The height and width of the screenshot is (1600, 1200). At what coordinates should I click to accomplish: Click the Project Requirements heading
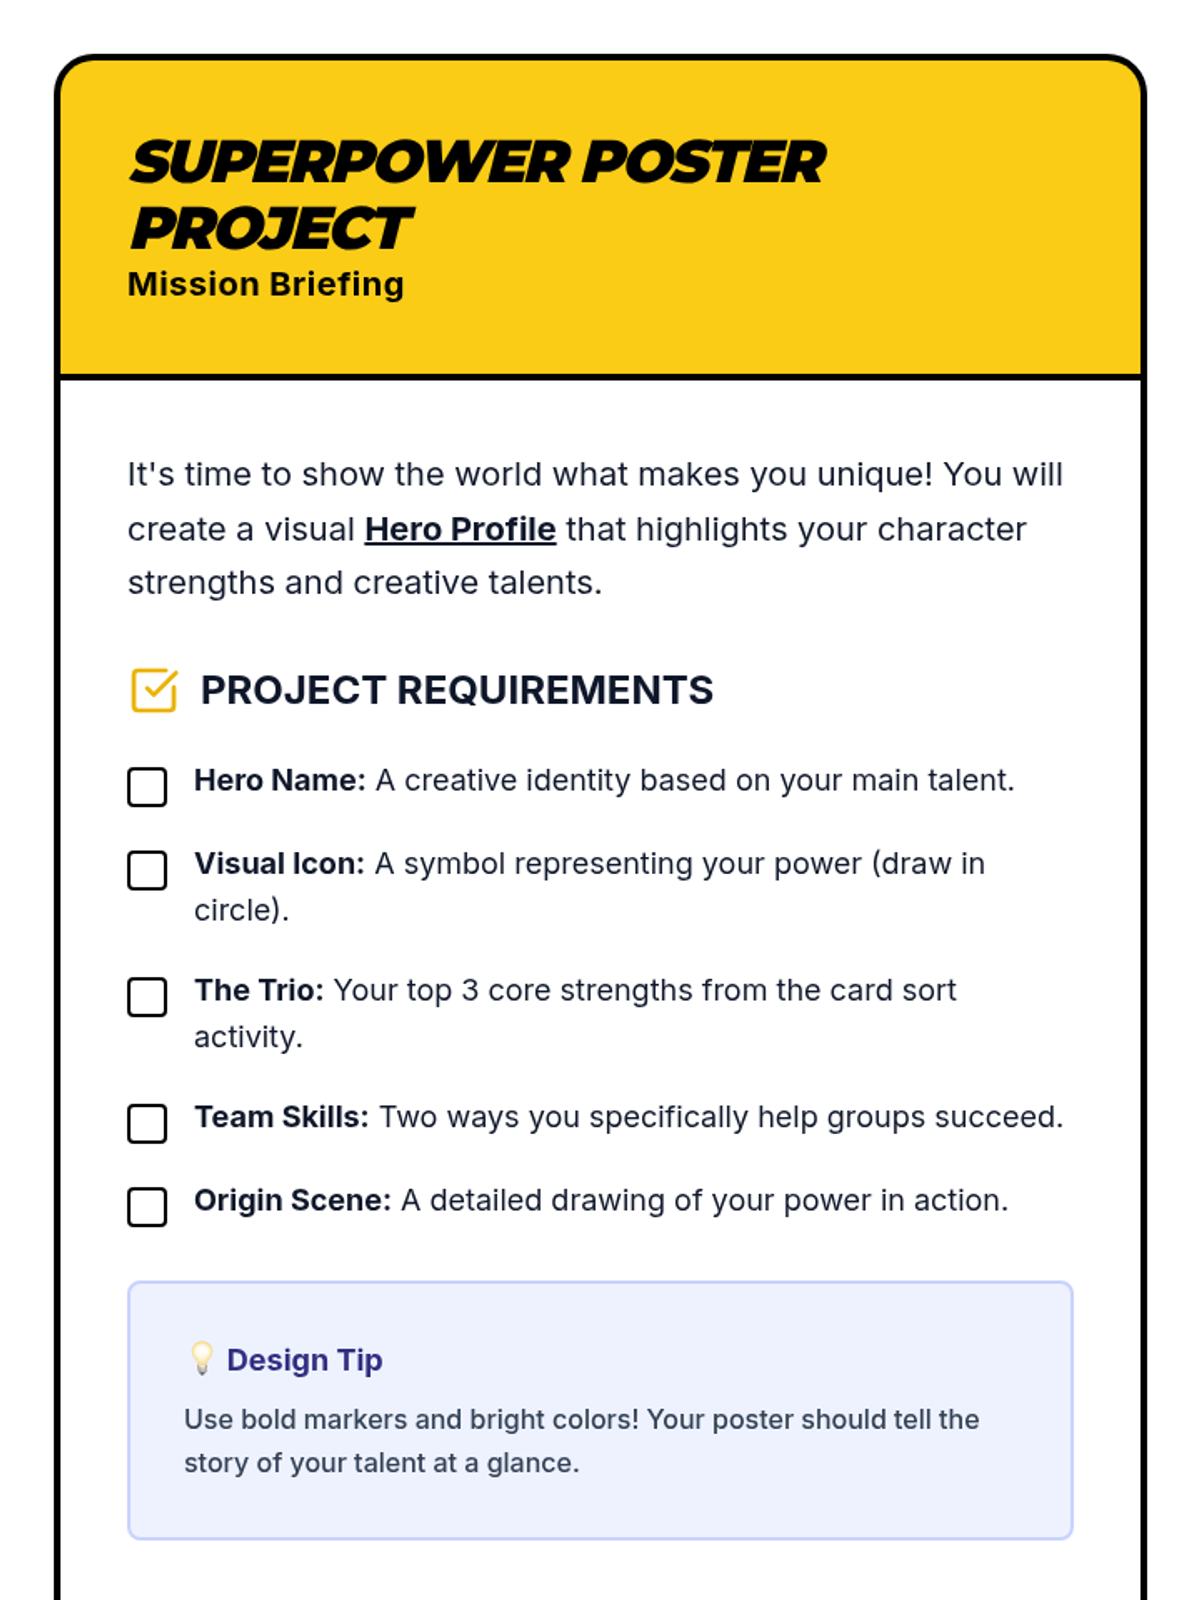point(457,690)
